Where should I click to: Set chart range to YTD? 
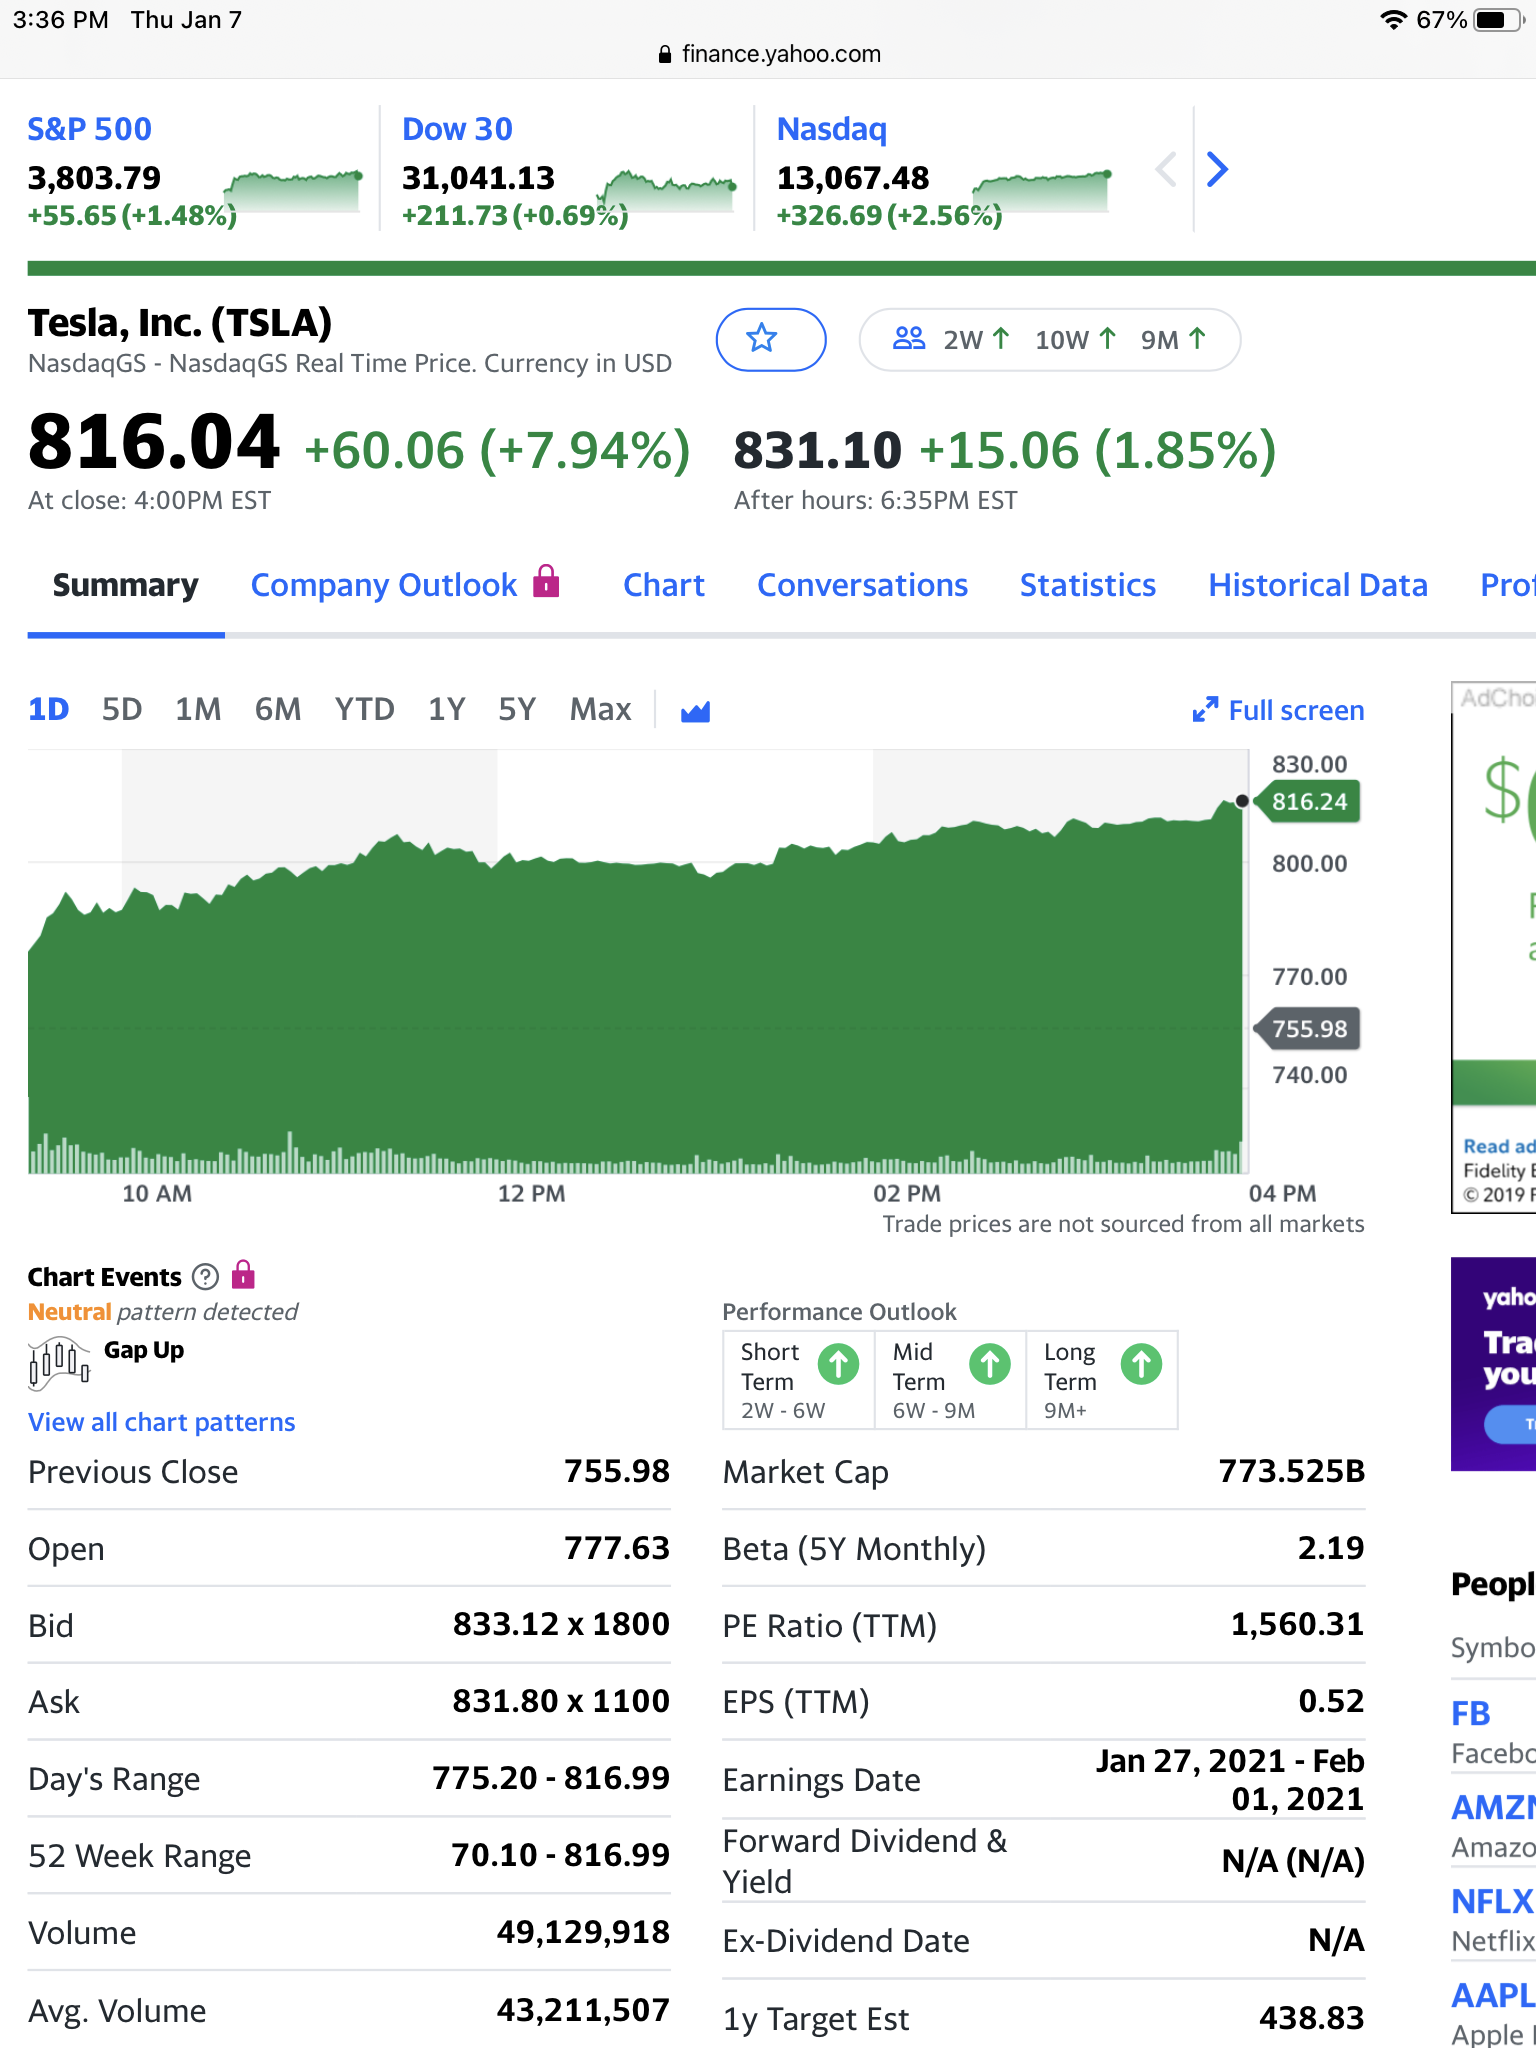364,710
